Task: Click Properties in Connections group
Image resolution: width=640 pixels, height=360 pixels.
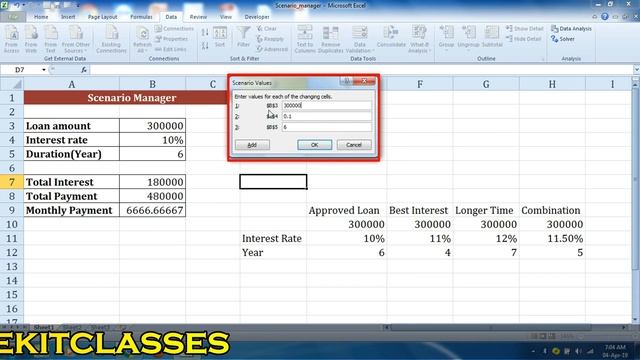Action: pyautogui.click(x=171, y=39)
